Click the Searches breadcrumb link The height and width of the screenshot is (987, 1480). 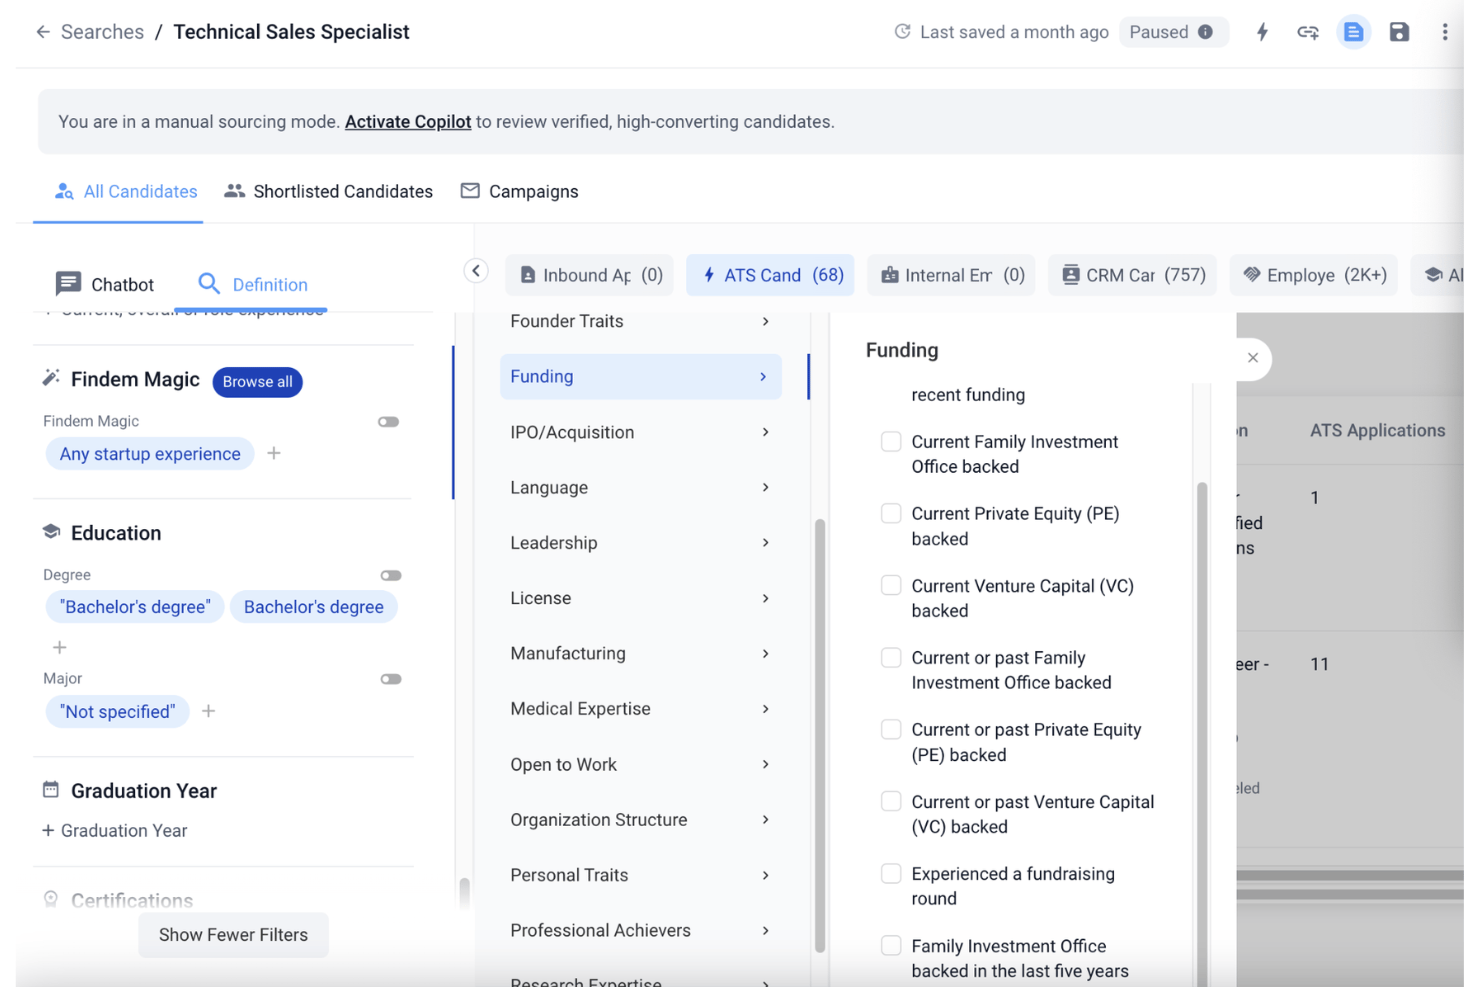pos(102,32)
